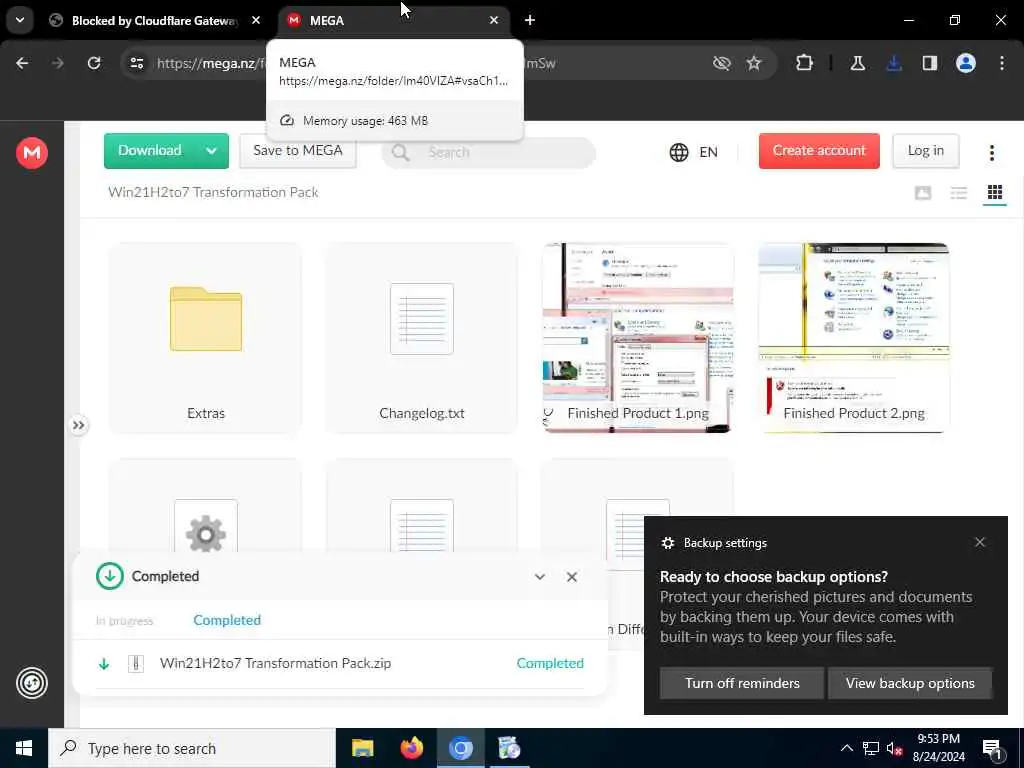Click the magnifier icon in the search box
The width and height of the screenshot is (1024, 768).
click(x=400, y=153)
